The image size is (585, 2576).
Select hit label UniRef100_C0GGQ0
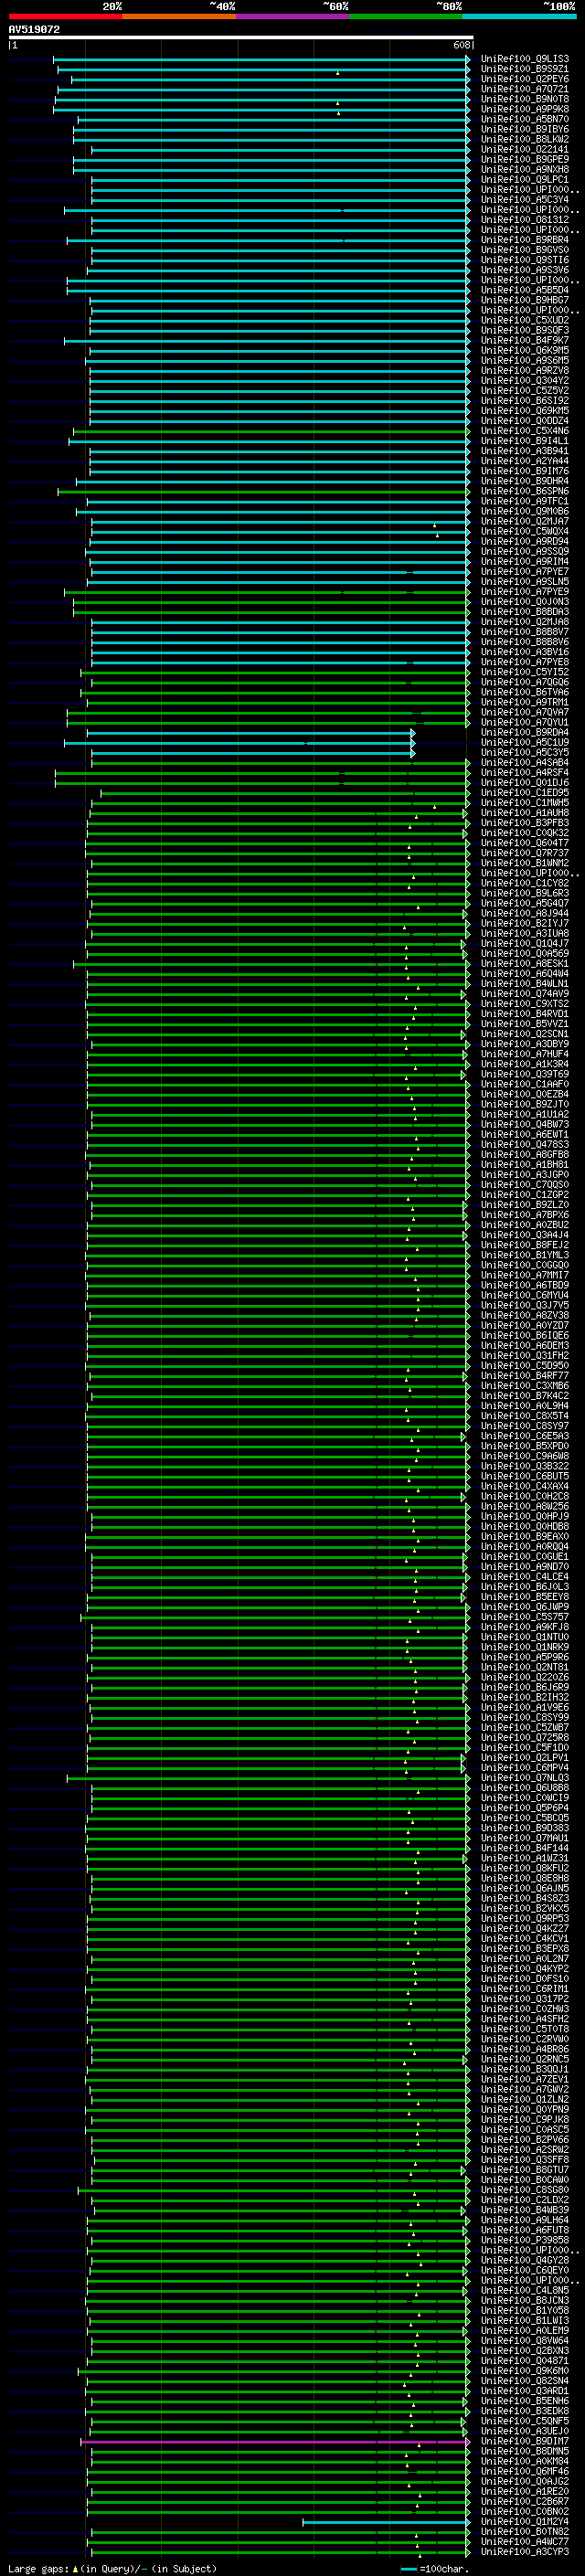click(525, 1265)
